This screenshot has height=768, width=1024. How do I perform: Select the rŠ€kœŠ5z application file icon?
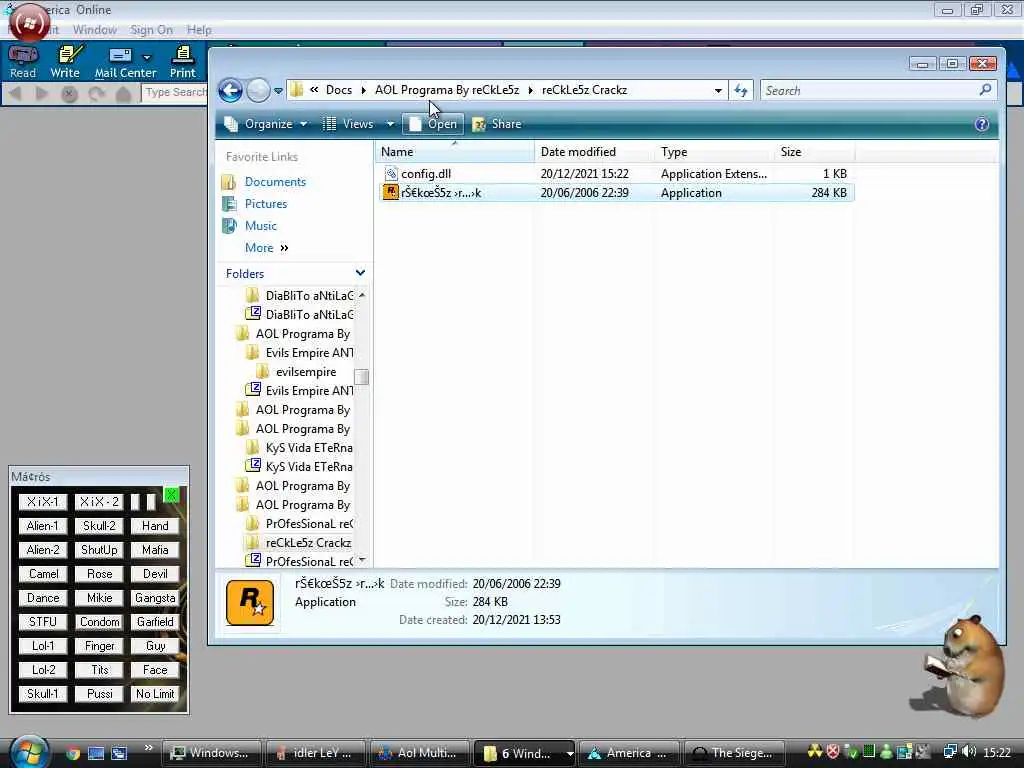pos(391,193)
